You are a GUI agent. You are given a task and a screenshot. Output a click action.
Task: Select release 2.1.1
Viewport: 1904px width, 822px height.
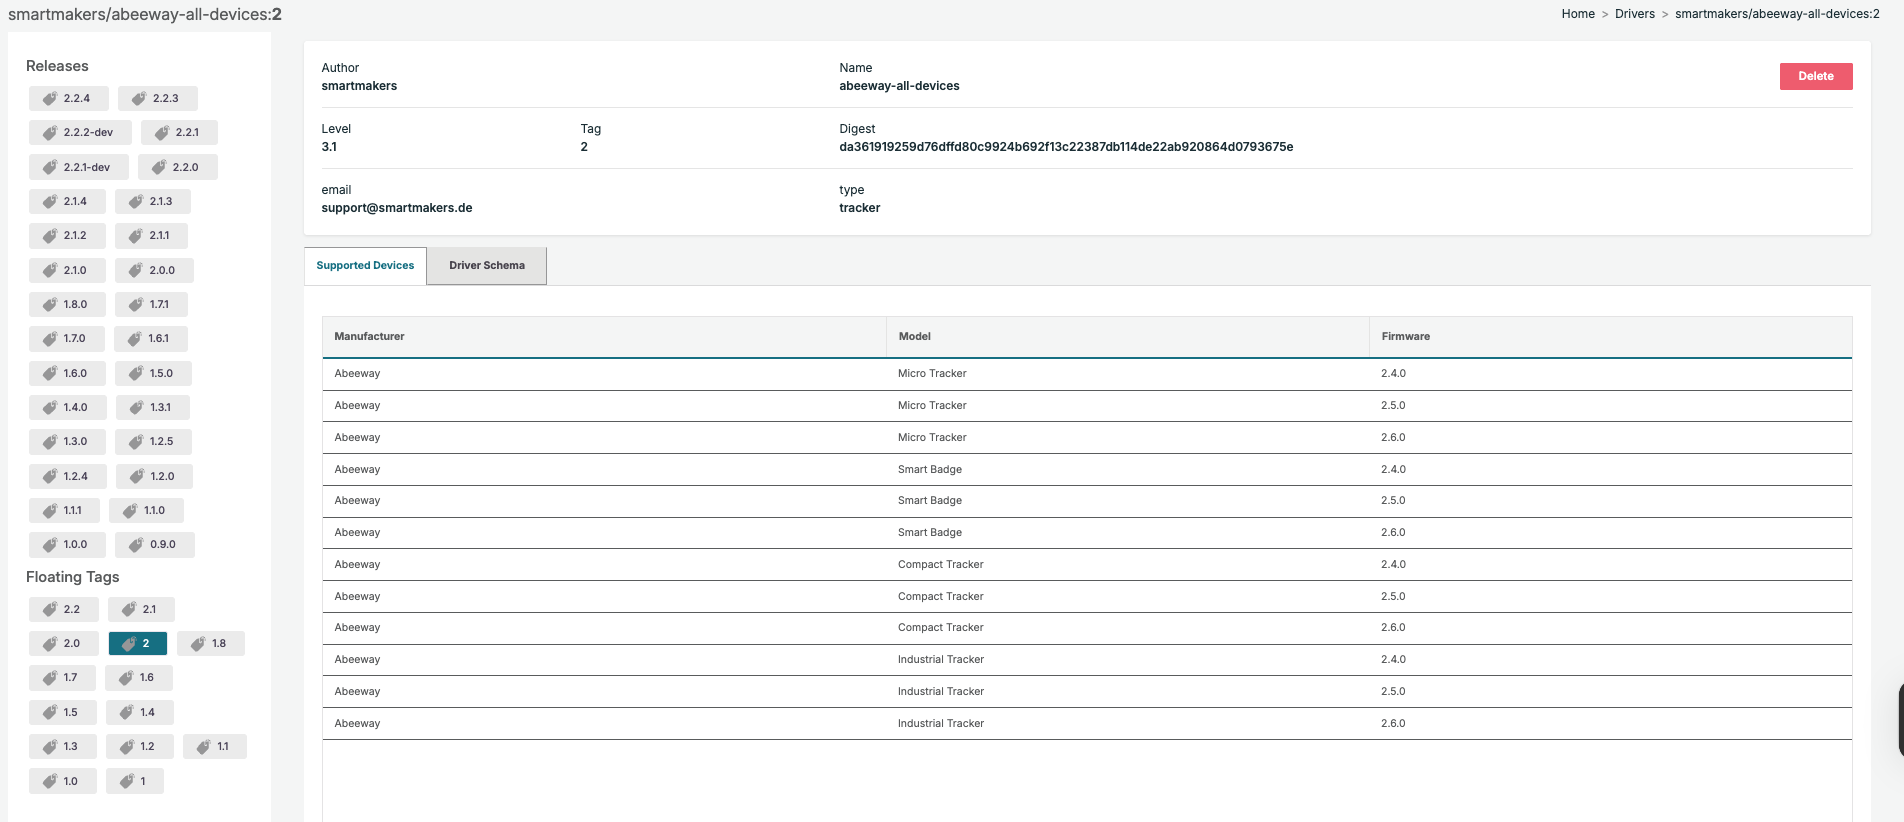[x=151, y=235]
